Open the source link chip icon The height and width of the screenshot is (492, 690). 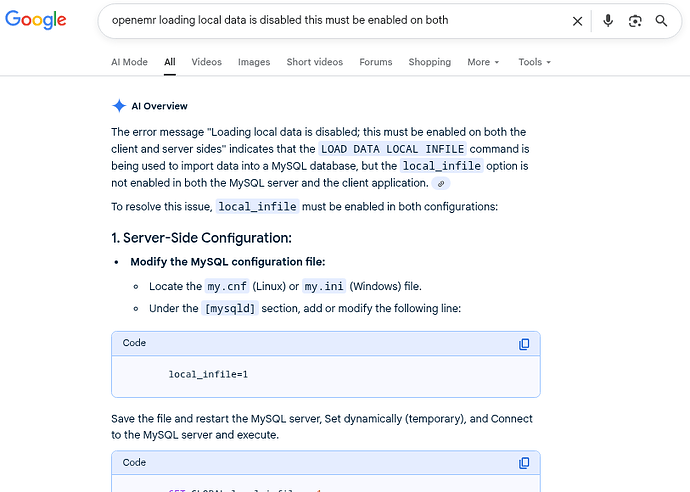tap(441, 184)
